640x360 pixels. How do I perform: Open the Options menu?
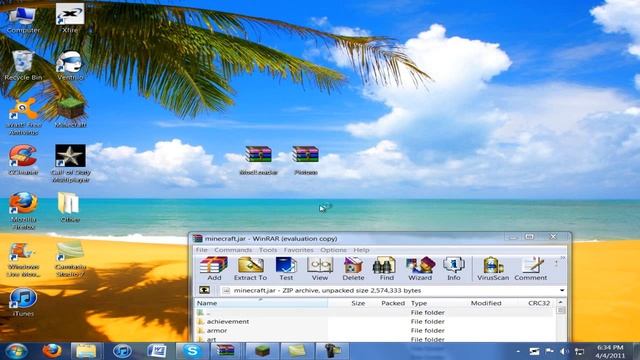tap(333, 250)
